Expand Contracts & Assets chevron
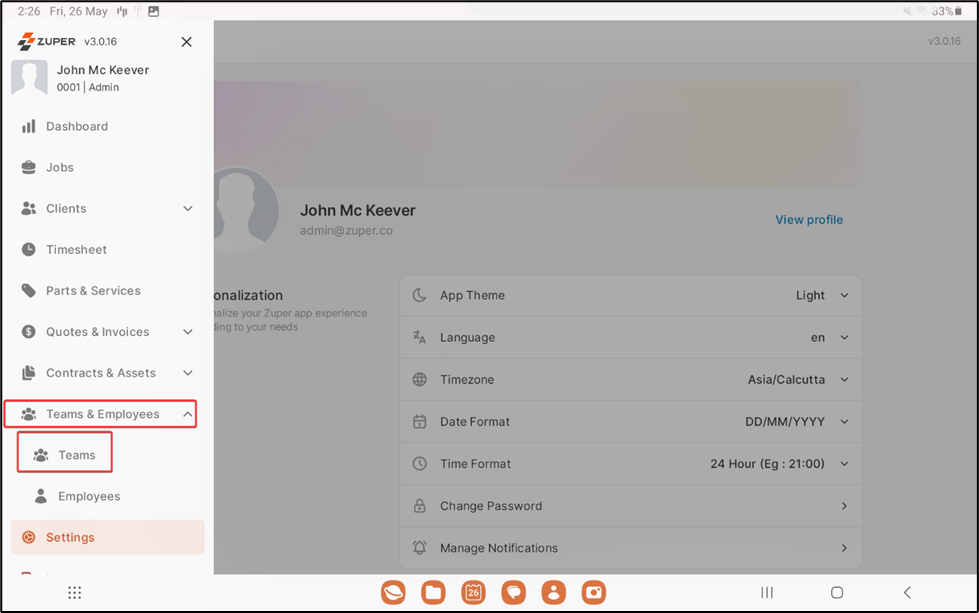This screenshot has height=613, width=979. click(x=188, y=373)
